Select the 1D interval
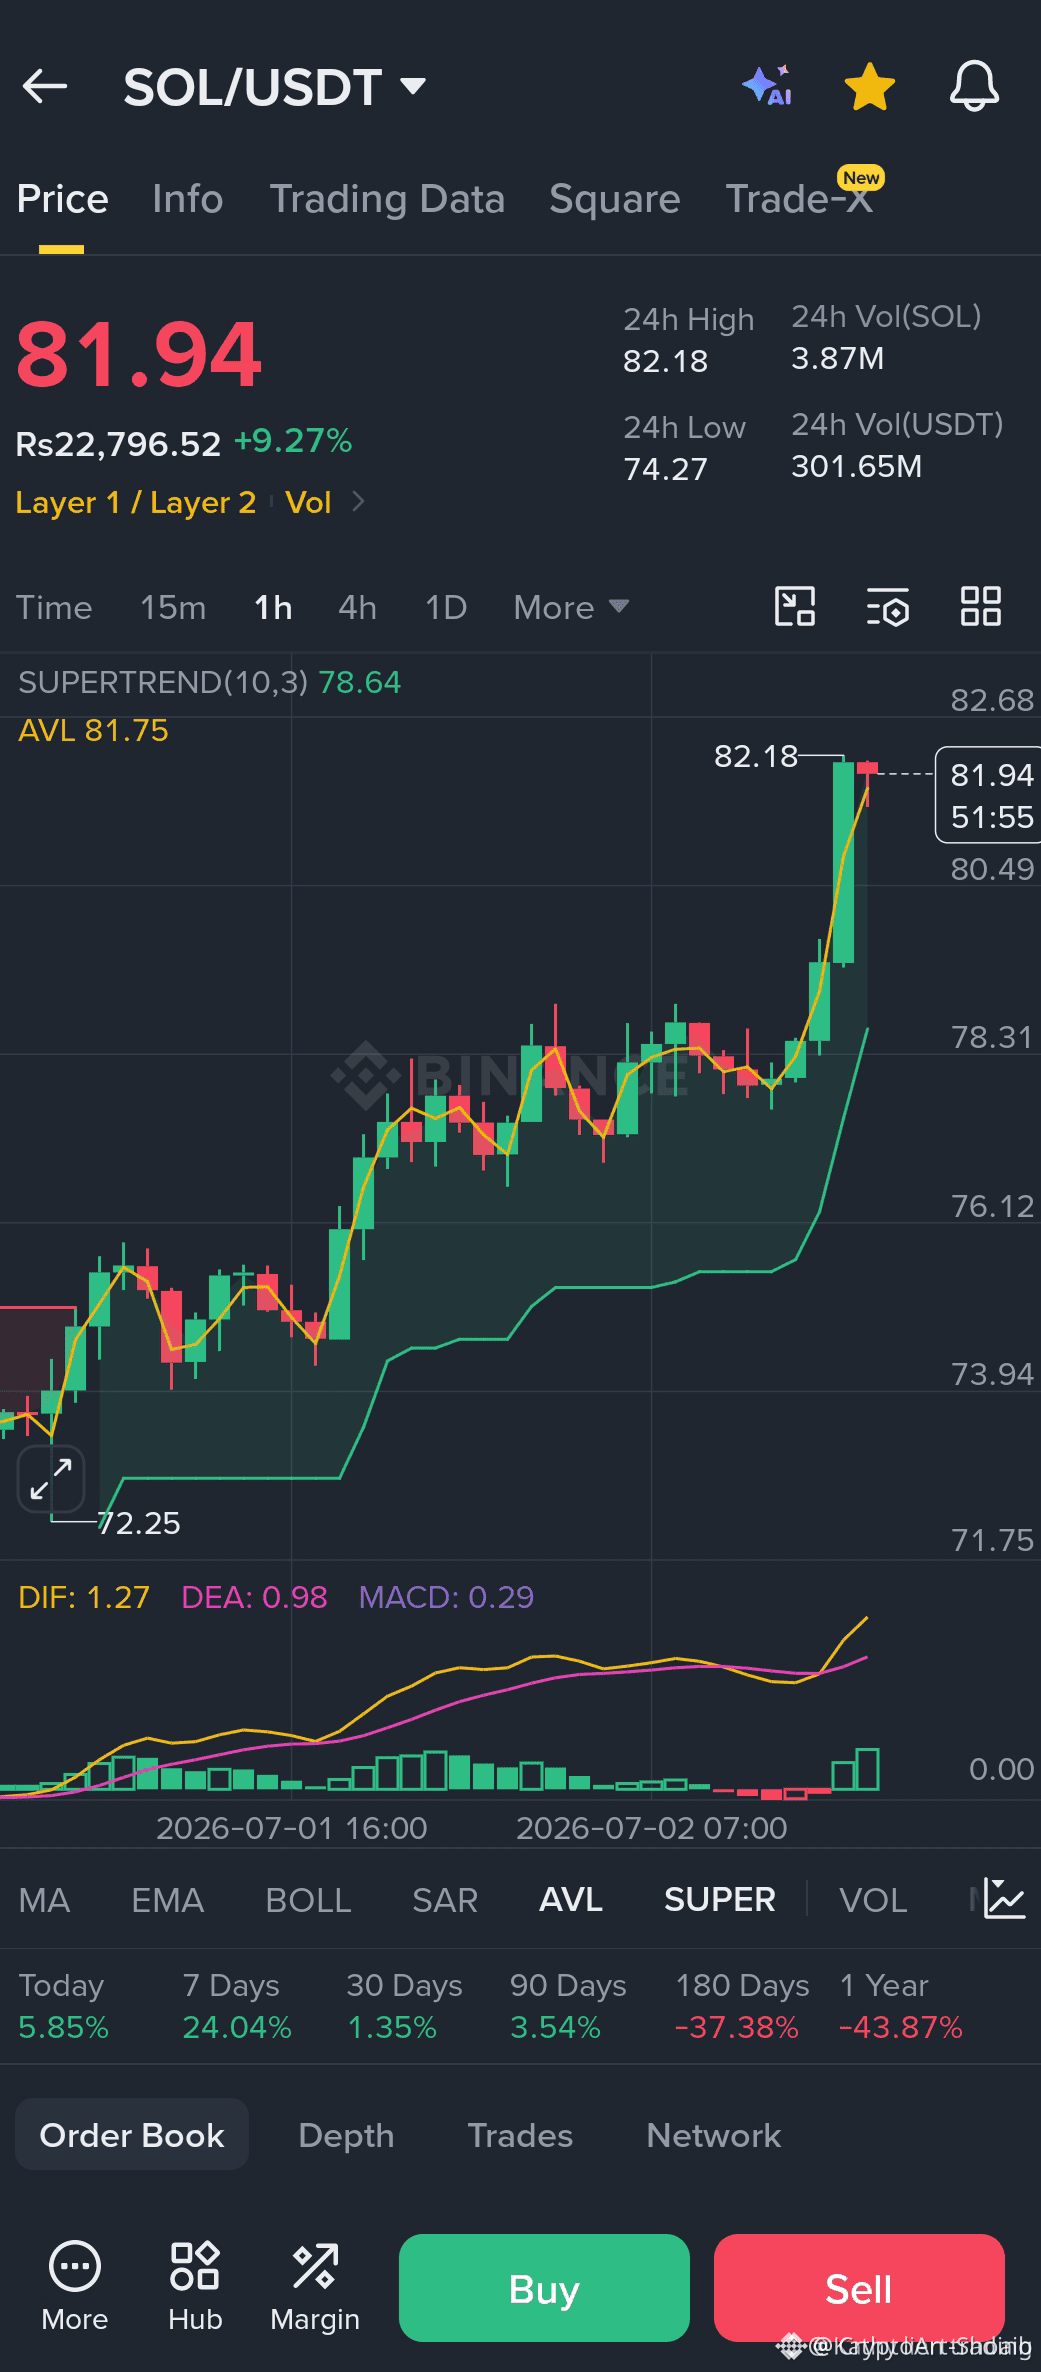The width and height of the screenshot is (1041, 2372). [x=446, y=607]
